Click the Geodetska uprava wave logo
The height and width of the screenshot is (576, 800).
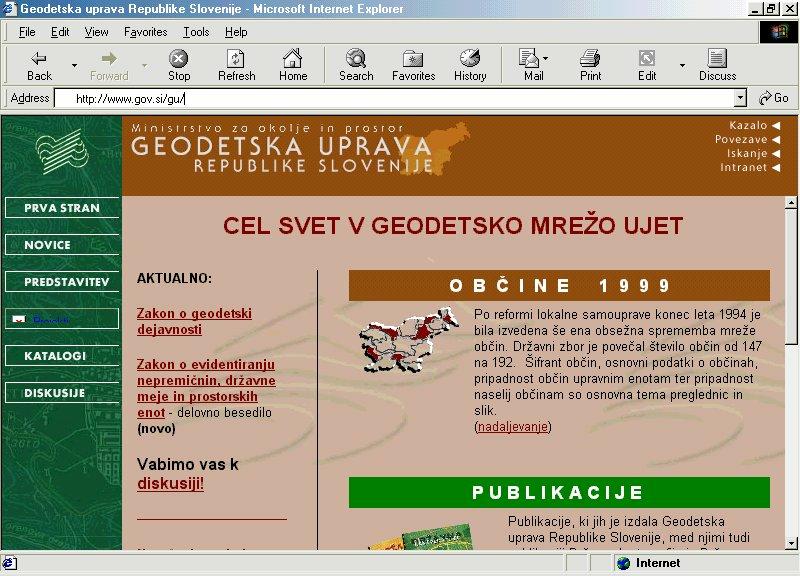62,151
